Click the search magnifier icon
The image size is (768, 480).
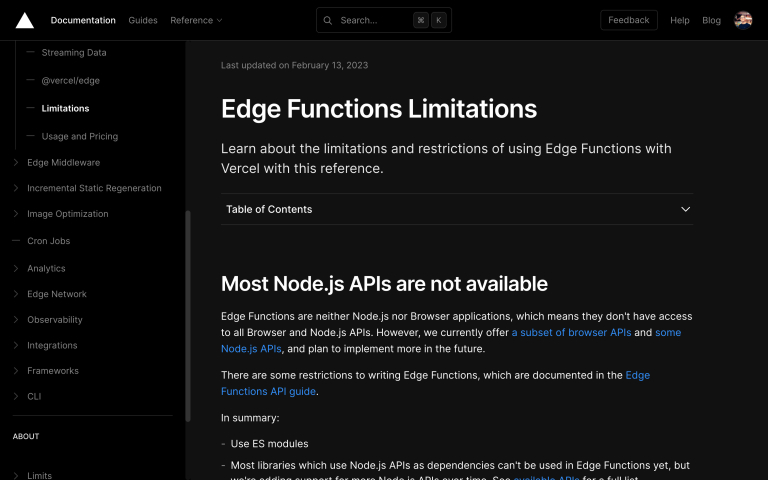pyautogui.click(x=328, y=21)
